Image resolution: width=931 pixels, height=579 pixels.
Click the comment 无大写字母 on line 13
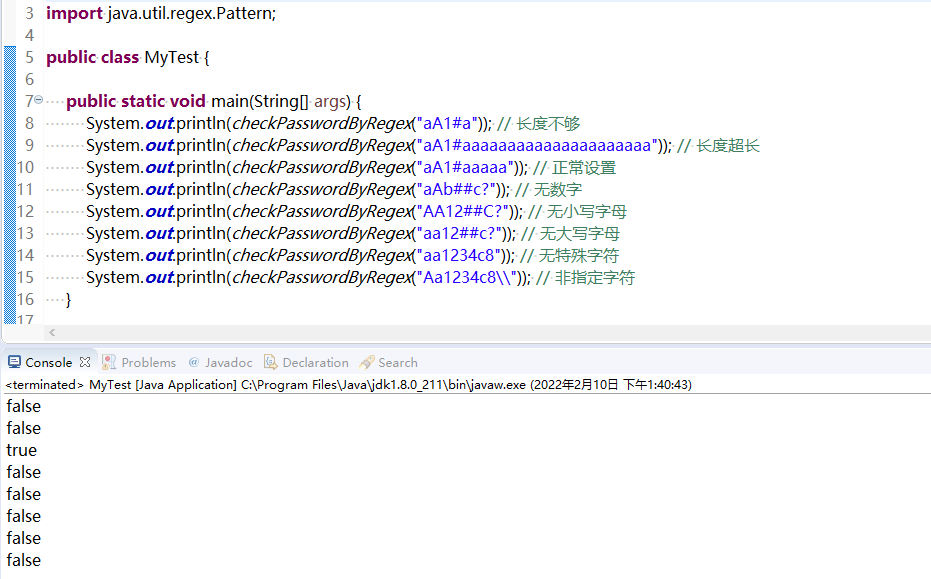[580, 233]
